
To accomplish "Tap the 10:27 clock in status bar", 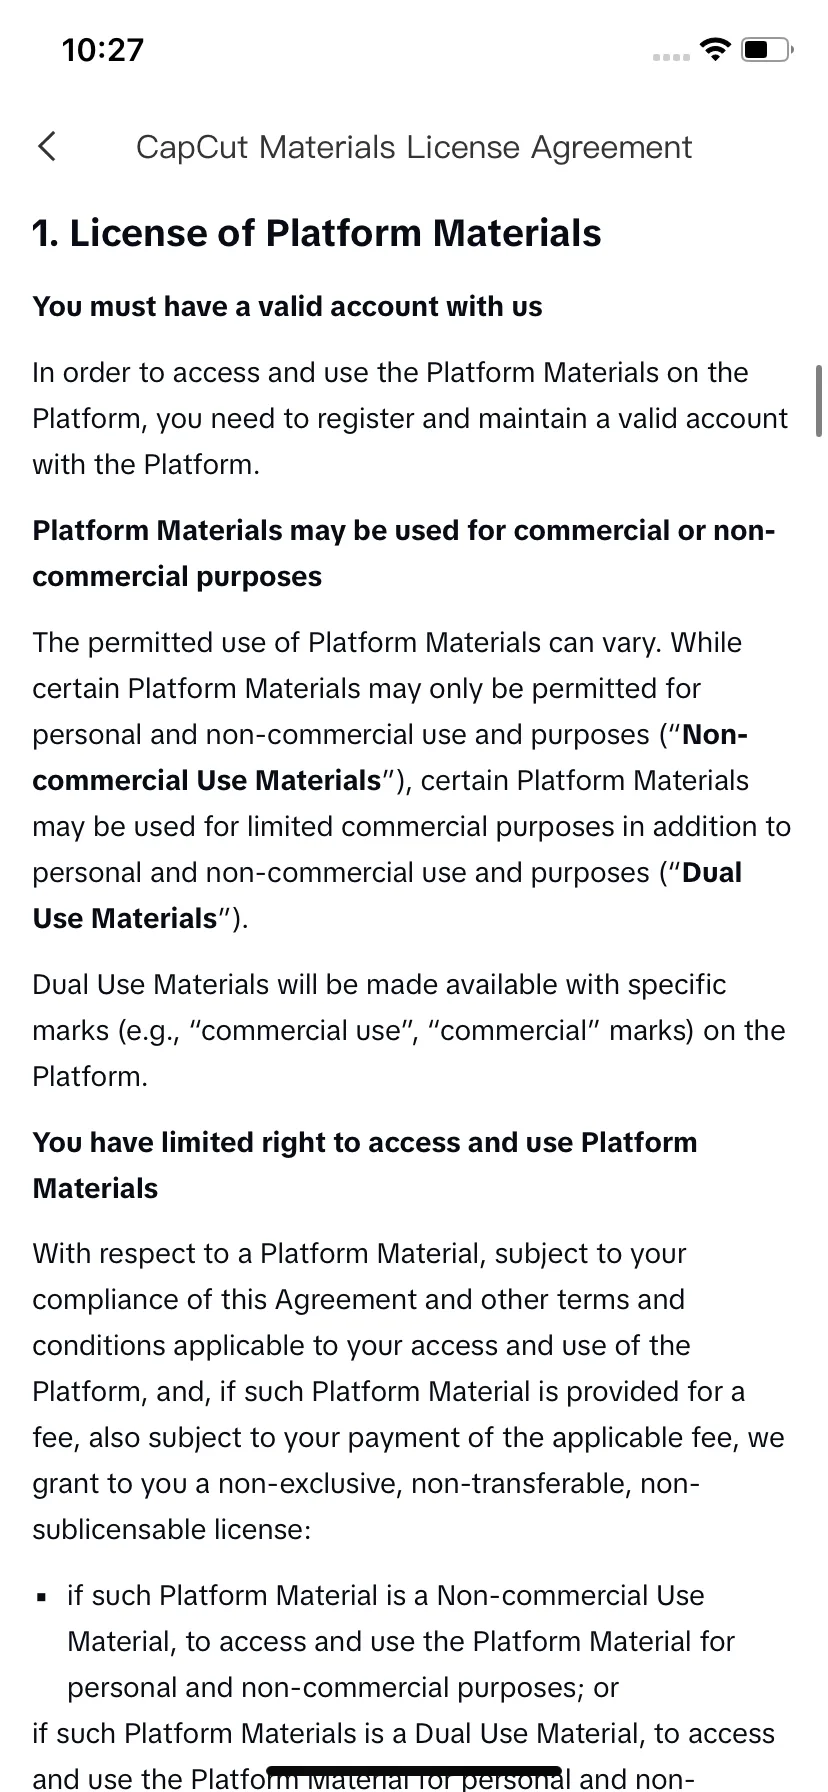I will point(103,49).
